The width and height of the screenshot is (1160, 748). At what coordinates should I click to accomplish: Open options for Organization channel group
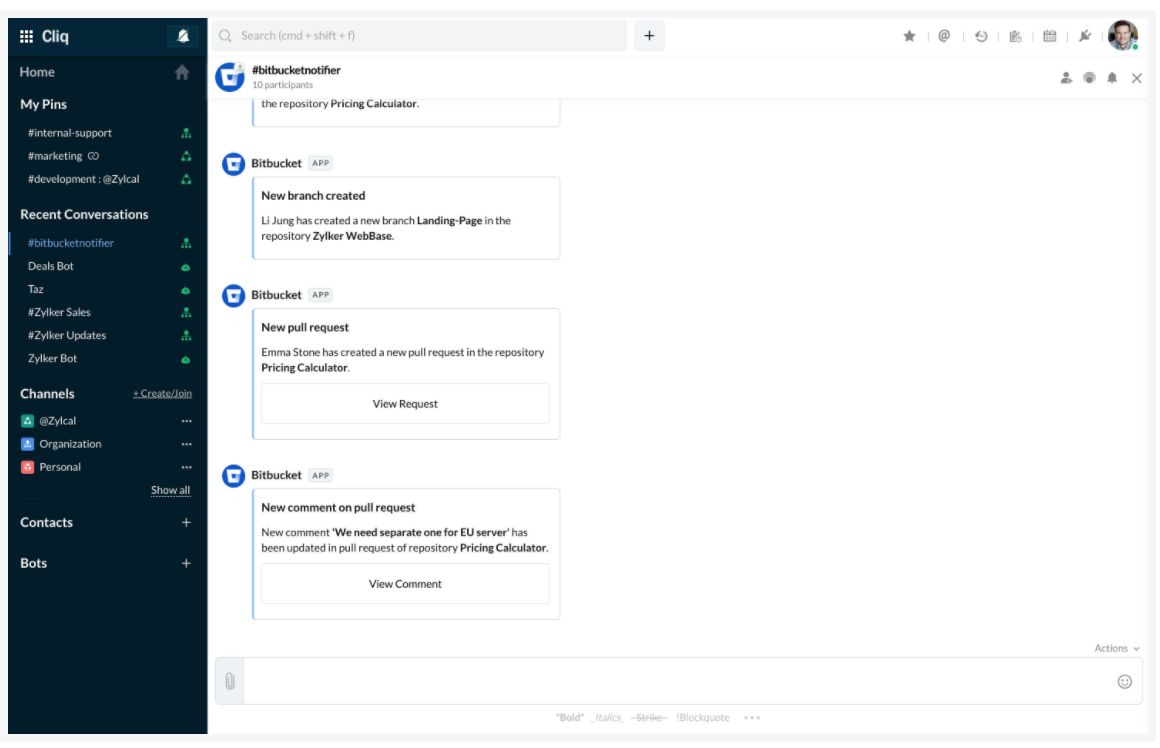coord(186,445)
